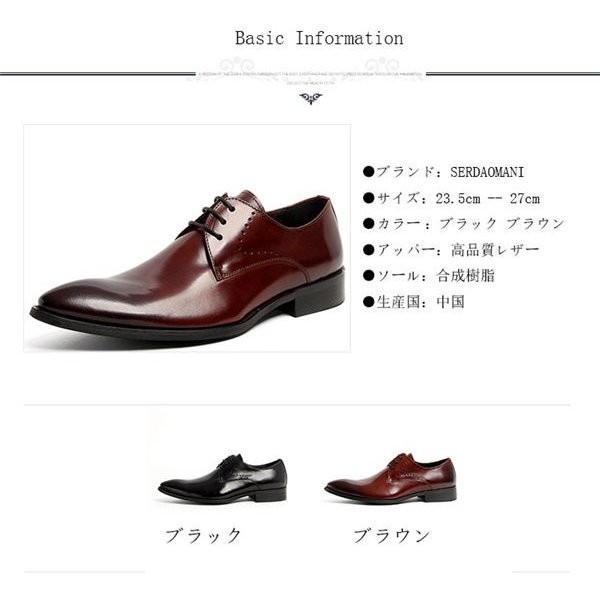600x600 pixels.
Task: Click the アッパー line reading 高品質レザー
Action: (451, 250)
